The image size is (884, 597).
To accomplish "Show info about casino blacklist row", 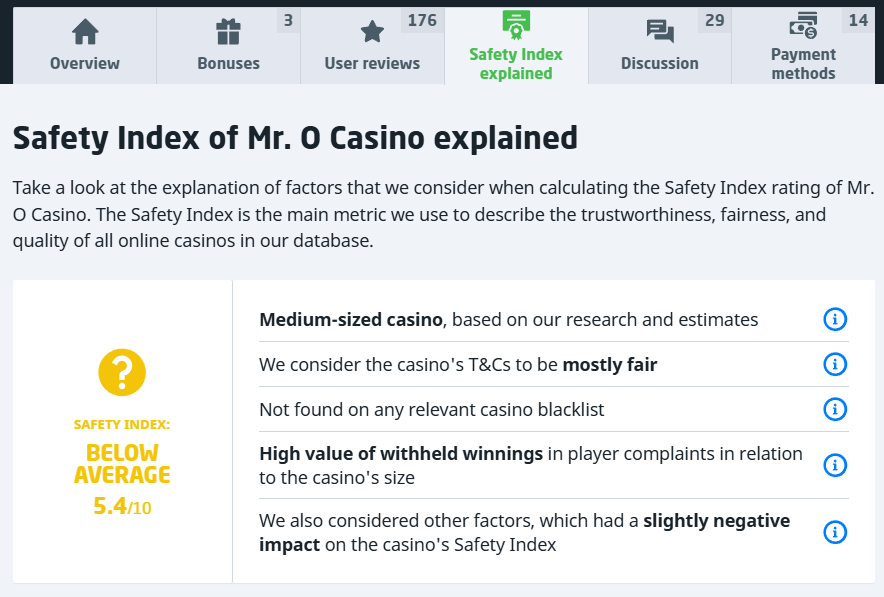I will [834, 409].
